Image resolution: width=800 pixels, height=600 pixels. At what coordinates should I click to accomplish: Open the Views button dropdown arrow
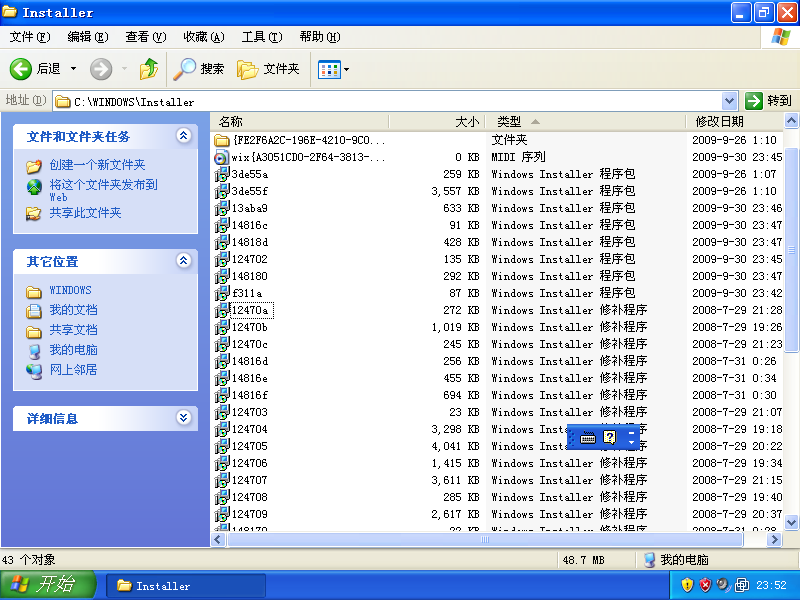point(346,69)
